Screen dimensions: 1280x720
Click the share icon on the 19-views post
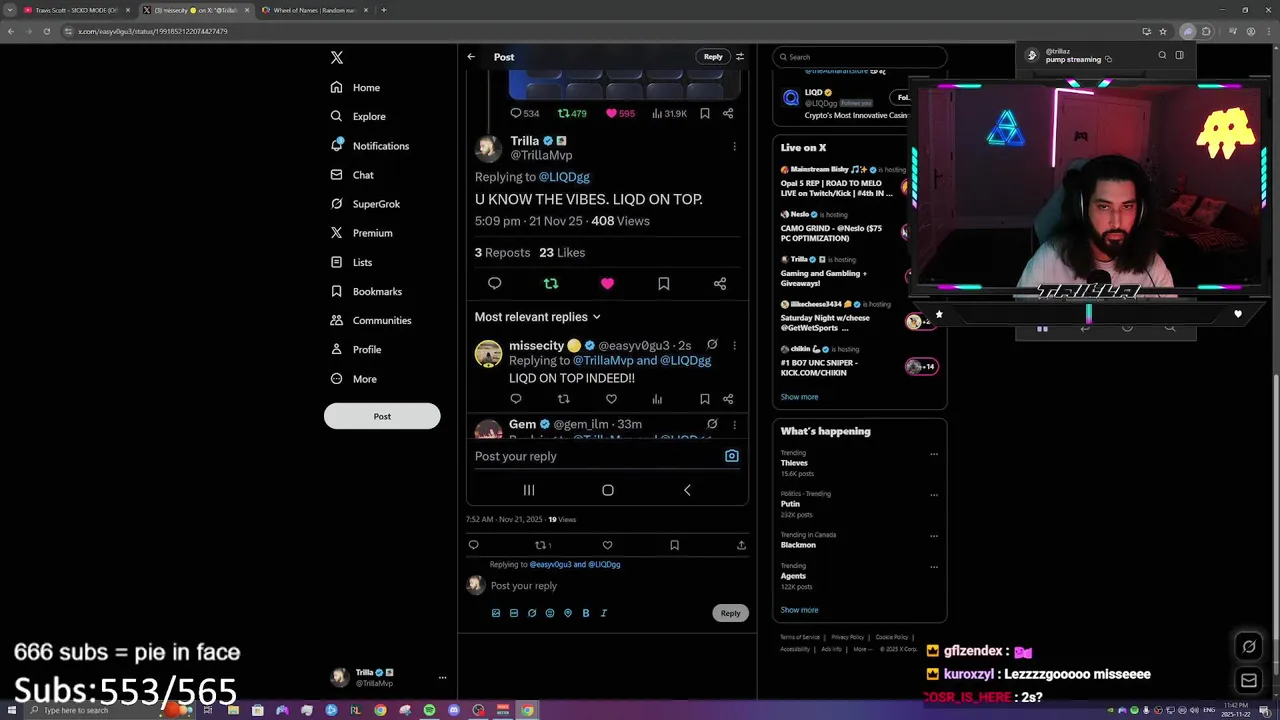click(741, 545)
